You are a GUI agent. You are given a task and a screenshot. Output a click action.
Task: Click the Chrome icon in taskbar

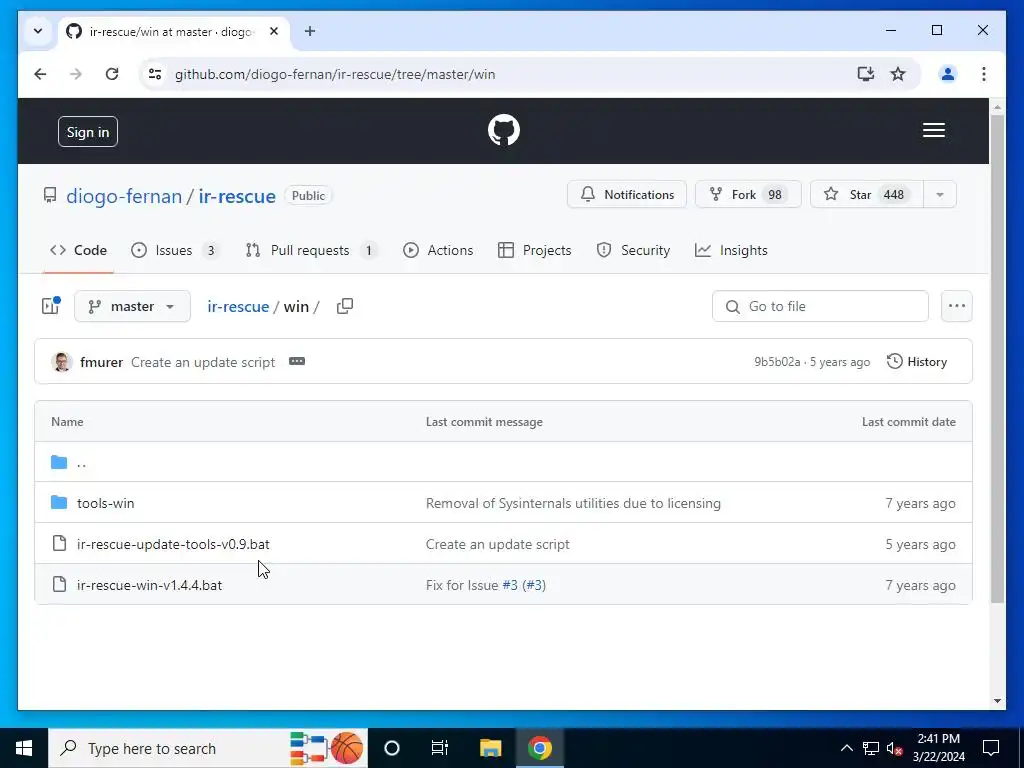click(x=540, y=748)
